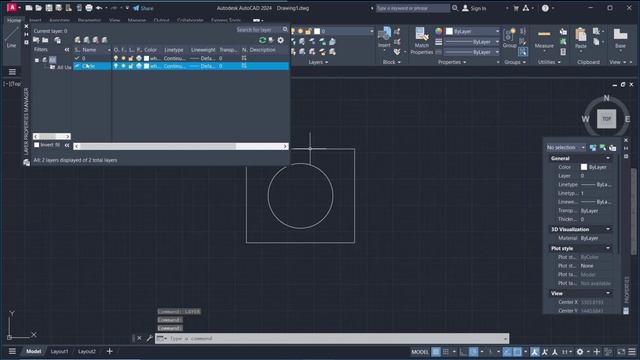Select the Circle layer name
The width and height of the screenshot is (640, 360).
(89, 66)
